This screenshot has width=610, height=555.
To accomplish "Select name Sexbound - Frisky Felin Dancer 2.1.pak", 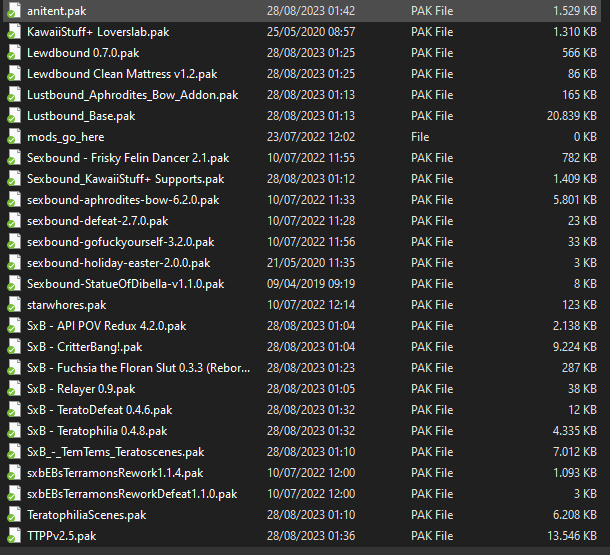I will coord(128,158).
